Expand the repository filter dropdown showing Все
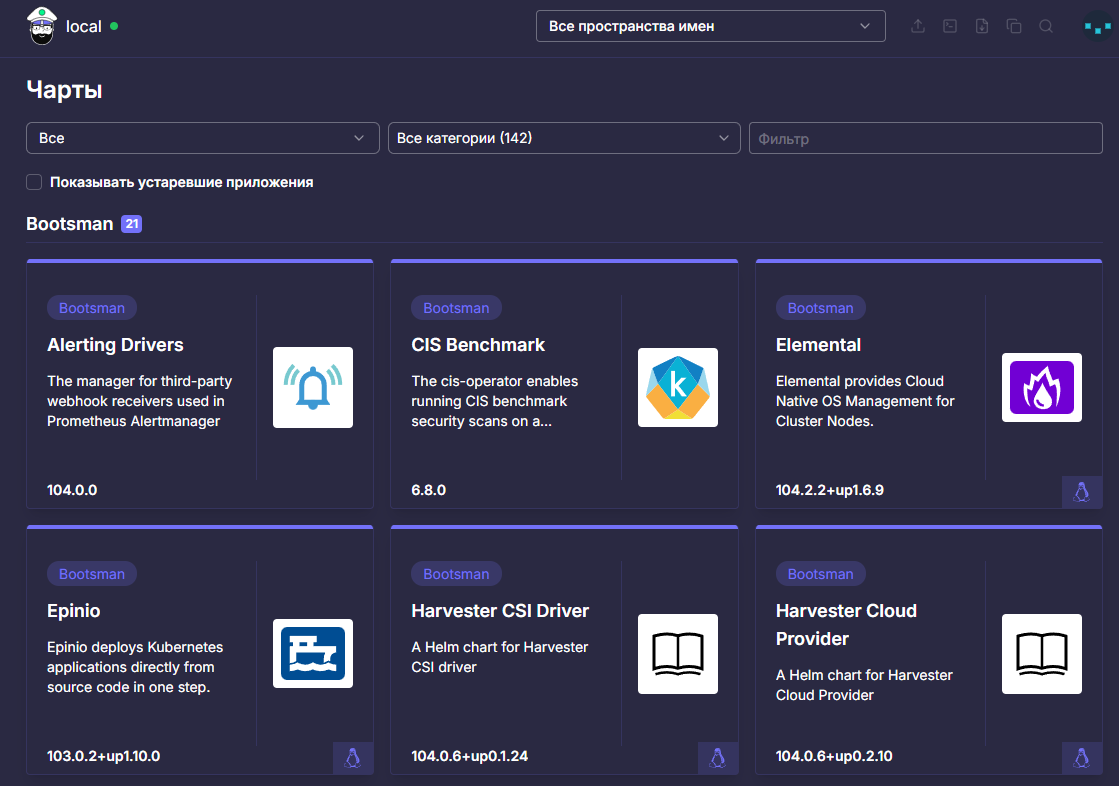The height and width of the screenshot is (786, 1119). click(203, 138)
